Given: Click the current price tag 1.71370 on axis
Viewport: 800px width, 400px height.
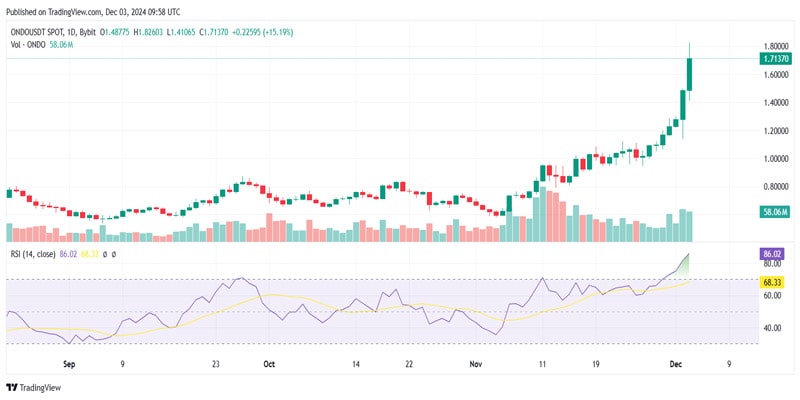Looking at the screenshot, I should click(774, 59).
